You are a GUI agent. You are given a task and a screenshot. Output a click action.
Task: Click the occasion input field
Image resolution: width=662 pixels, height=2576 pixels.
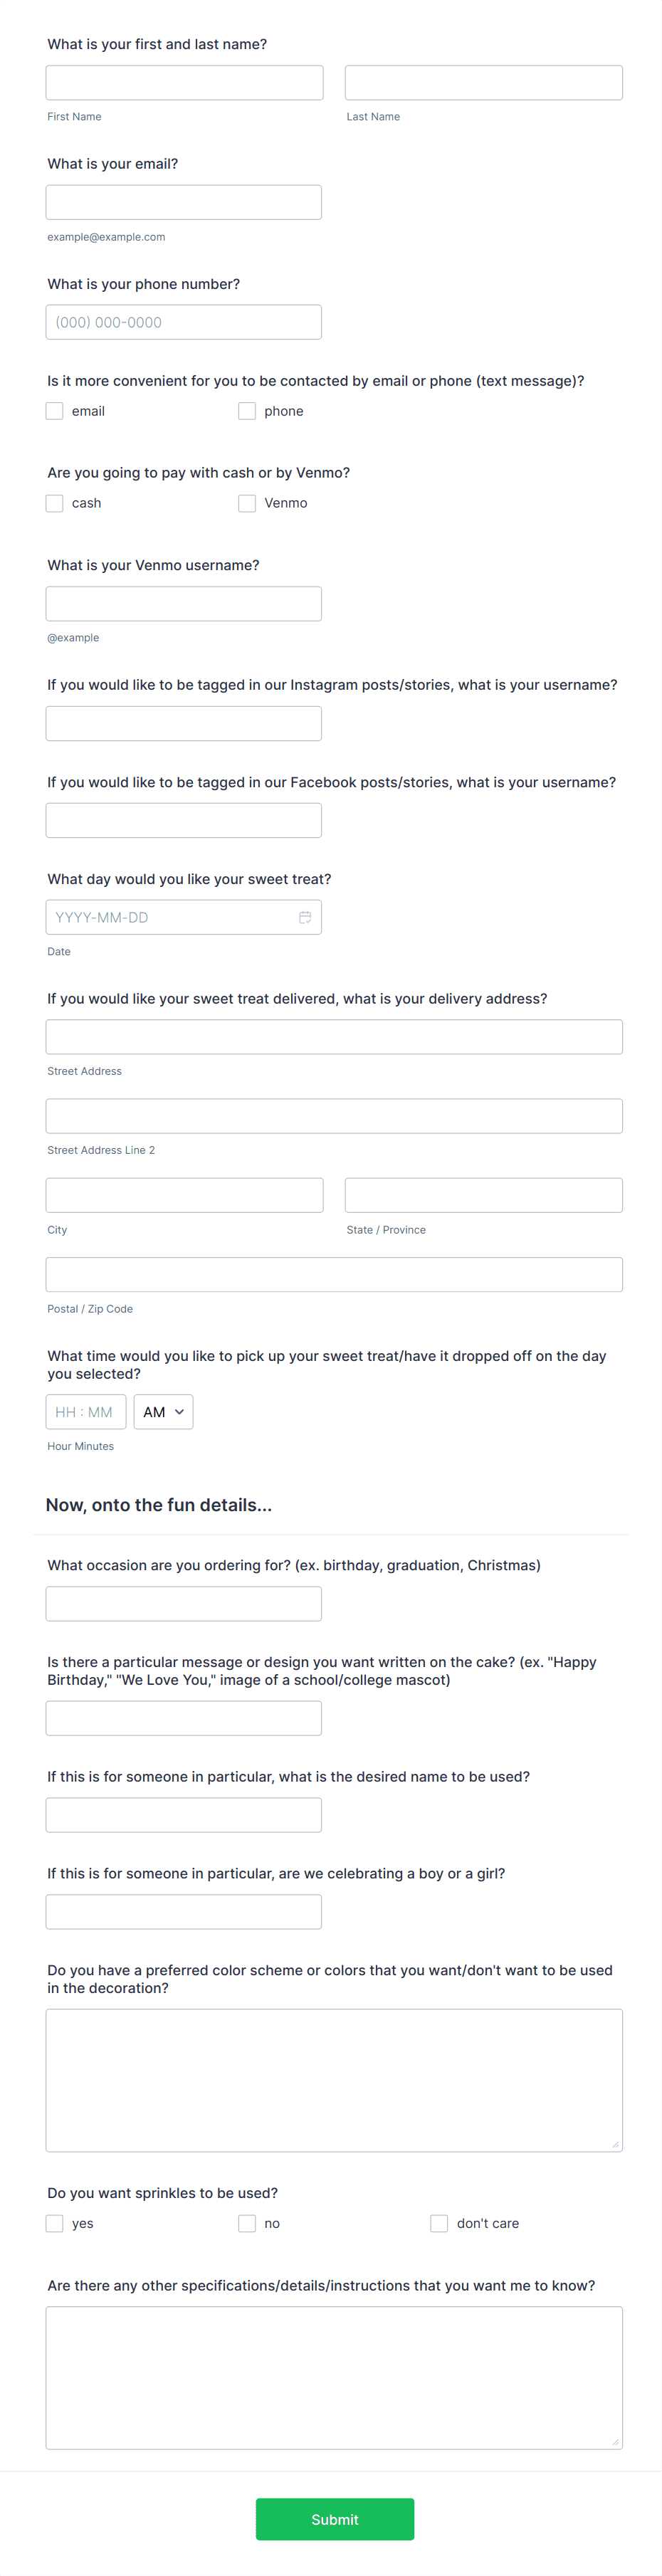pos(184,1603)
